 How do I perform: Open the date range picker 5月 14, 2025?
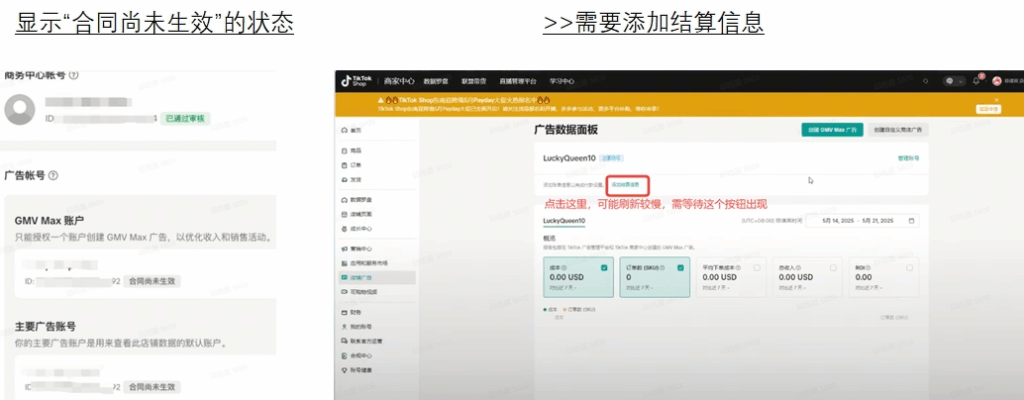pyautogui.click(x=862, y=221)
